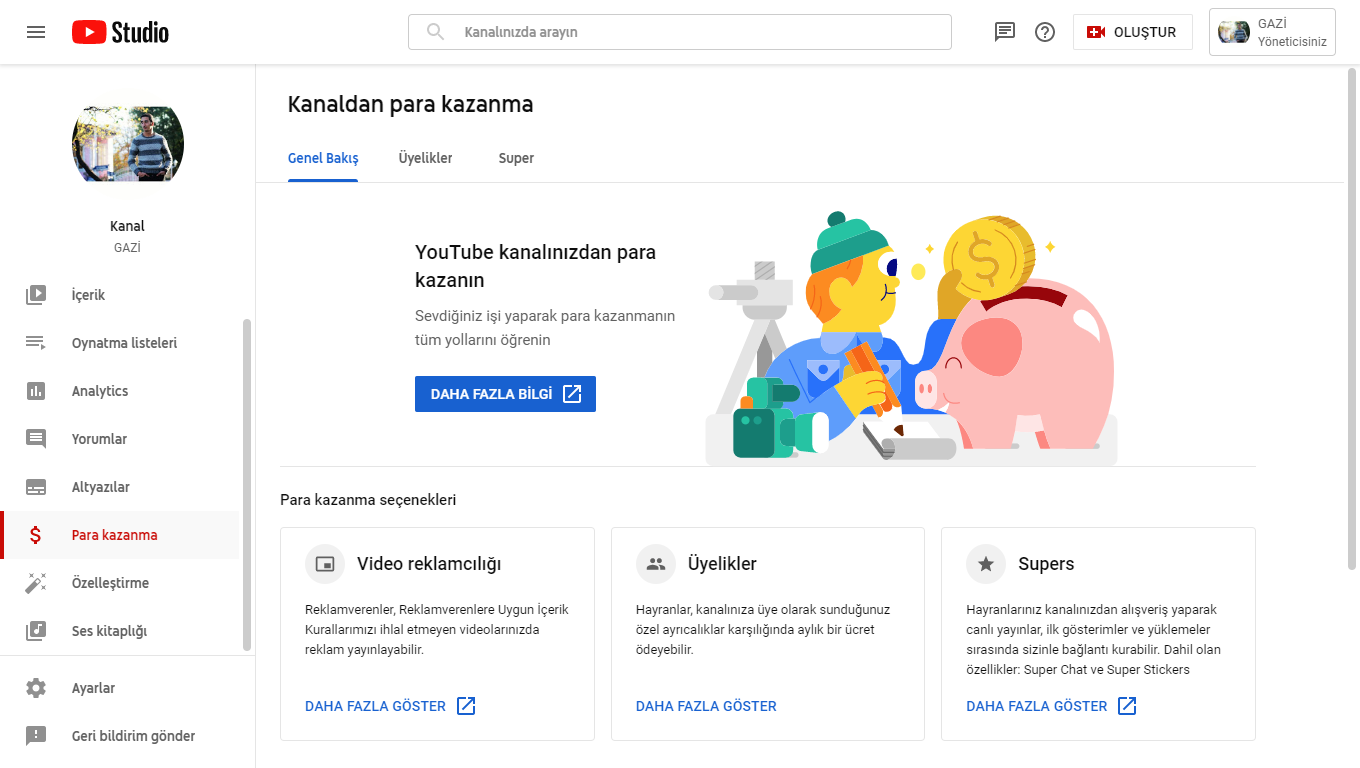Screen dimensions: 1360x768
Task: Switch to the Genel Bakış tab
Action: tap(323, 158)
